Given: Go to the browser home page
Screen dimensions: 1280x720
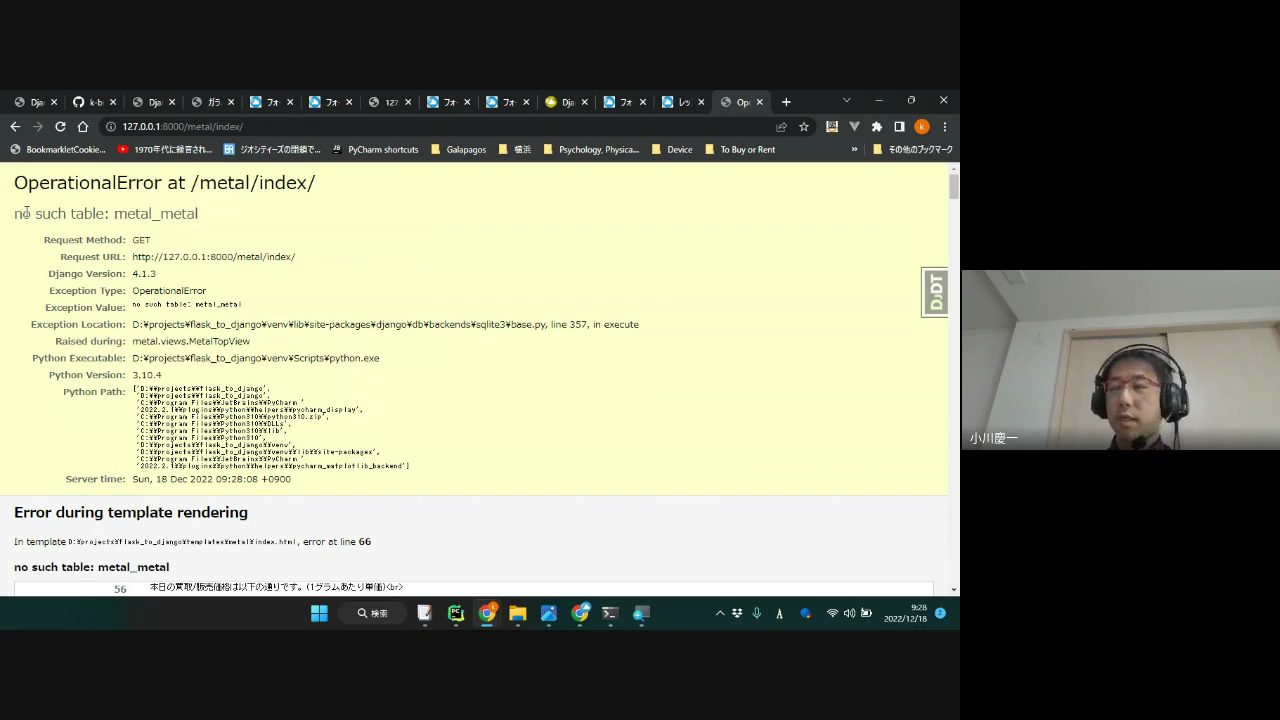Looking at the screenshot, I should coord(83,127).
